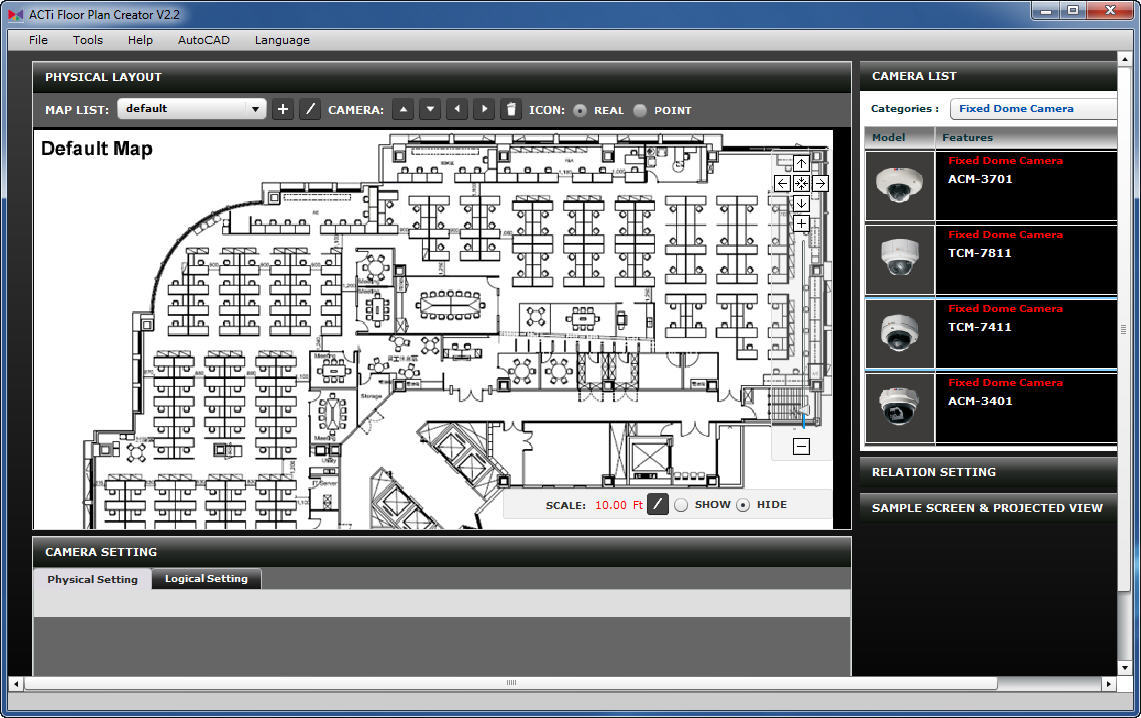Move camera down with the CAMERA down arrow
Image resolution: width=1141 pixels, height=718 pixels.
pyautogui.click(x=430, y=110)
